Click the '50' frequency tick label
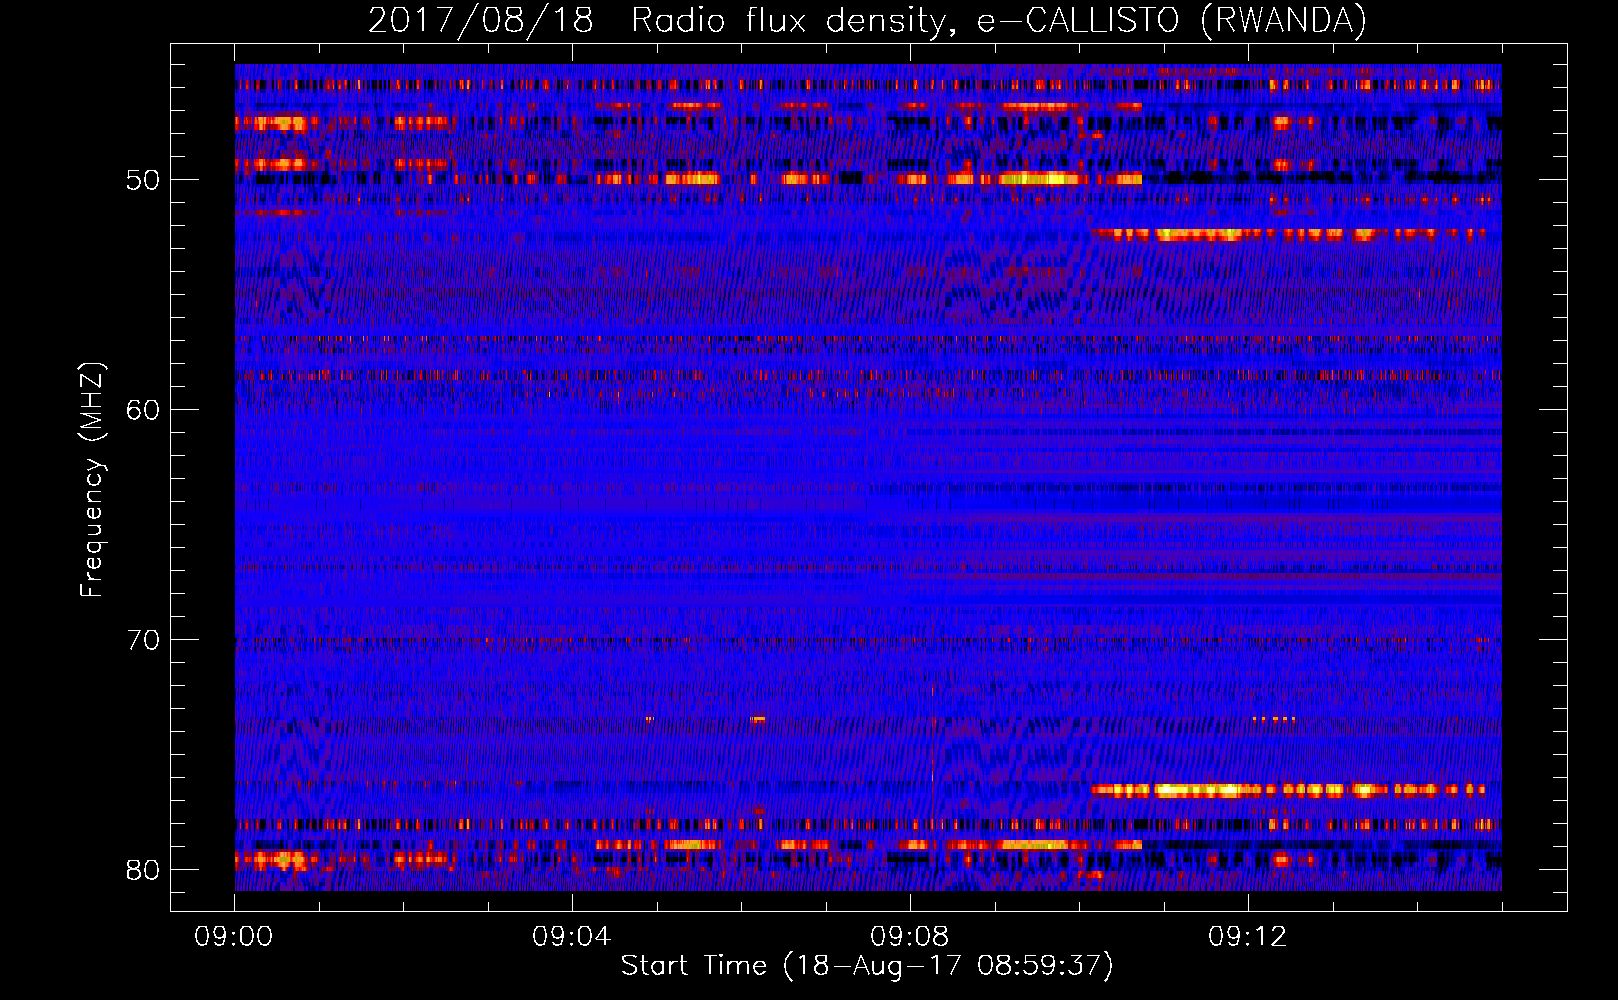 (x=142, y=181)
